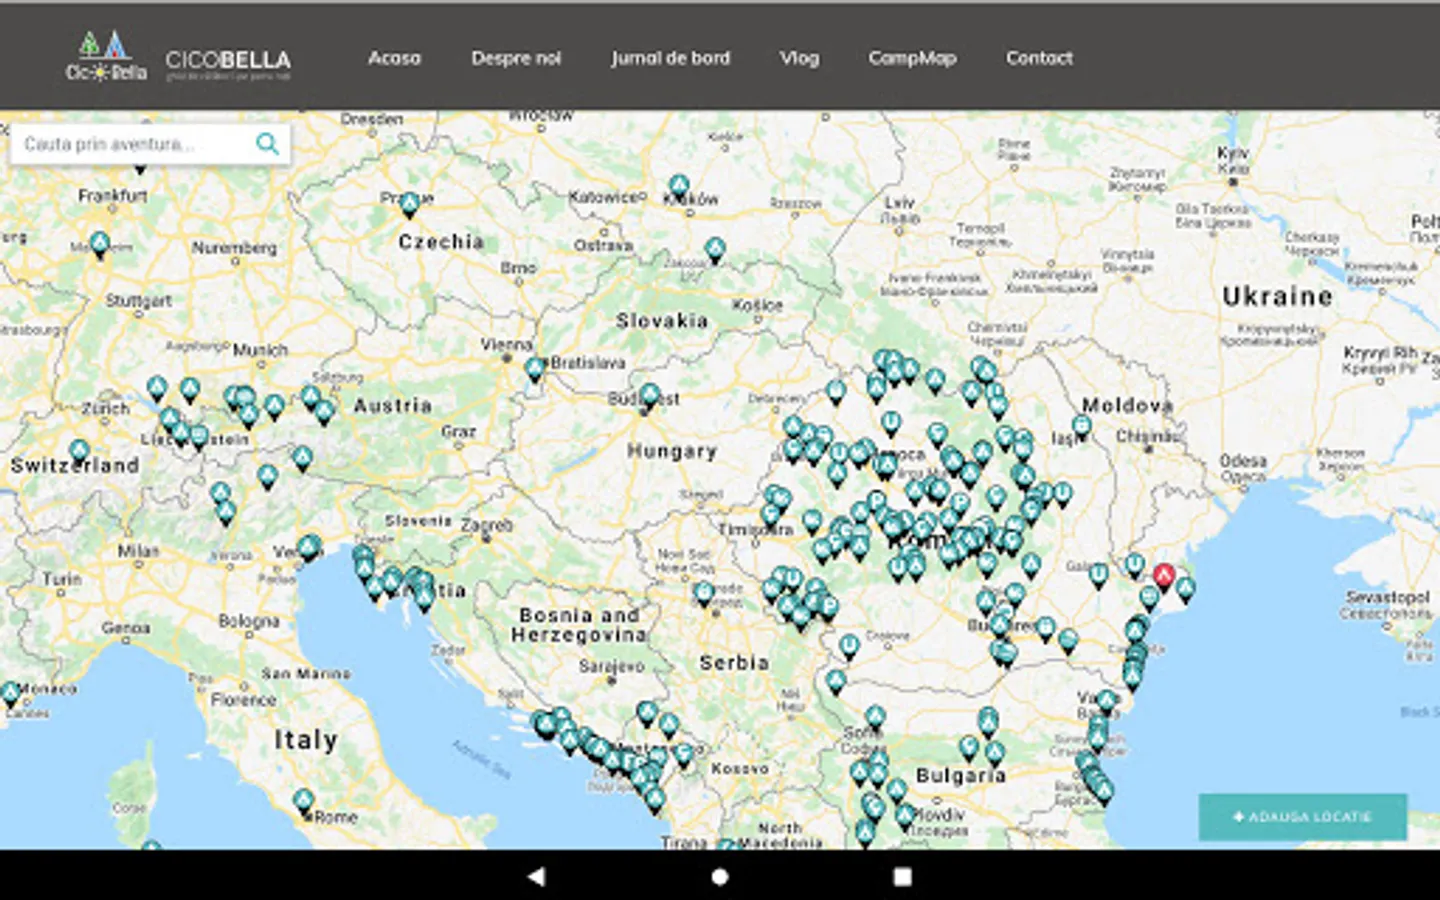Click the Bosnia and Herzegovina map label

click(x=579, y=625)
